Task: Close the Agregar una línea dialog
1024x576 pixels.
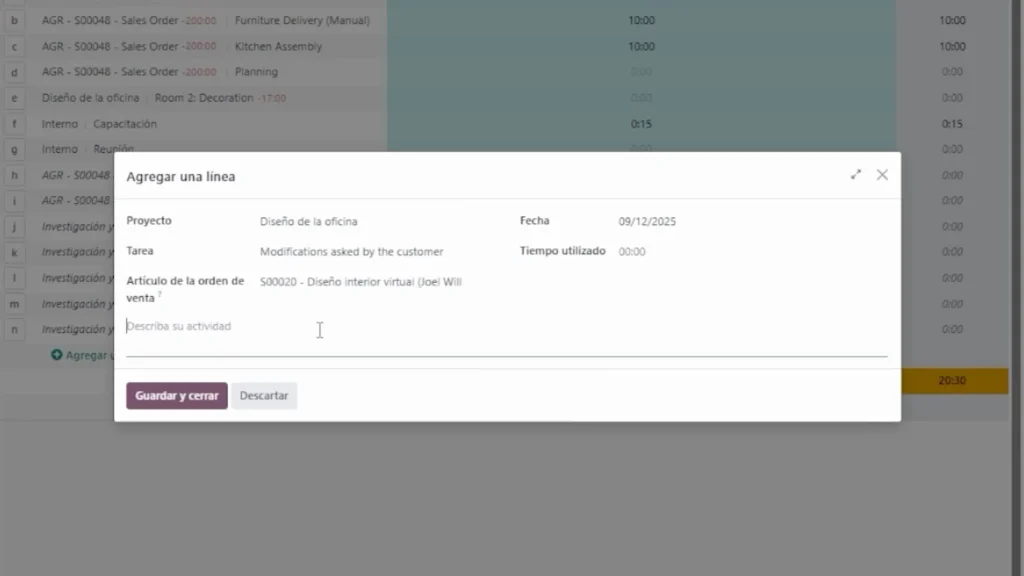Action: 882,175
